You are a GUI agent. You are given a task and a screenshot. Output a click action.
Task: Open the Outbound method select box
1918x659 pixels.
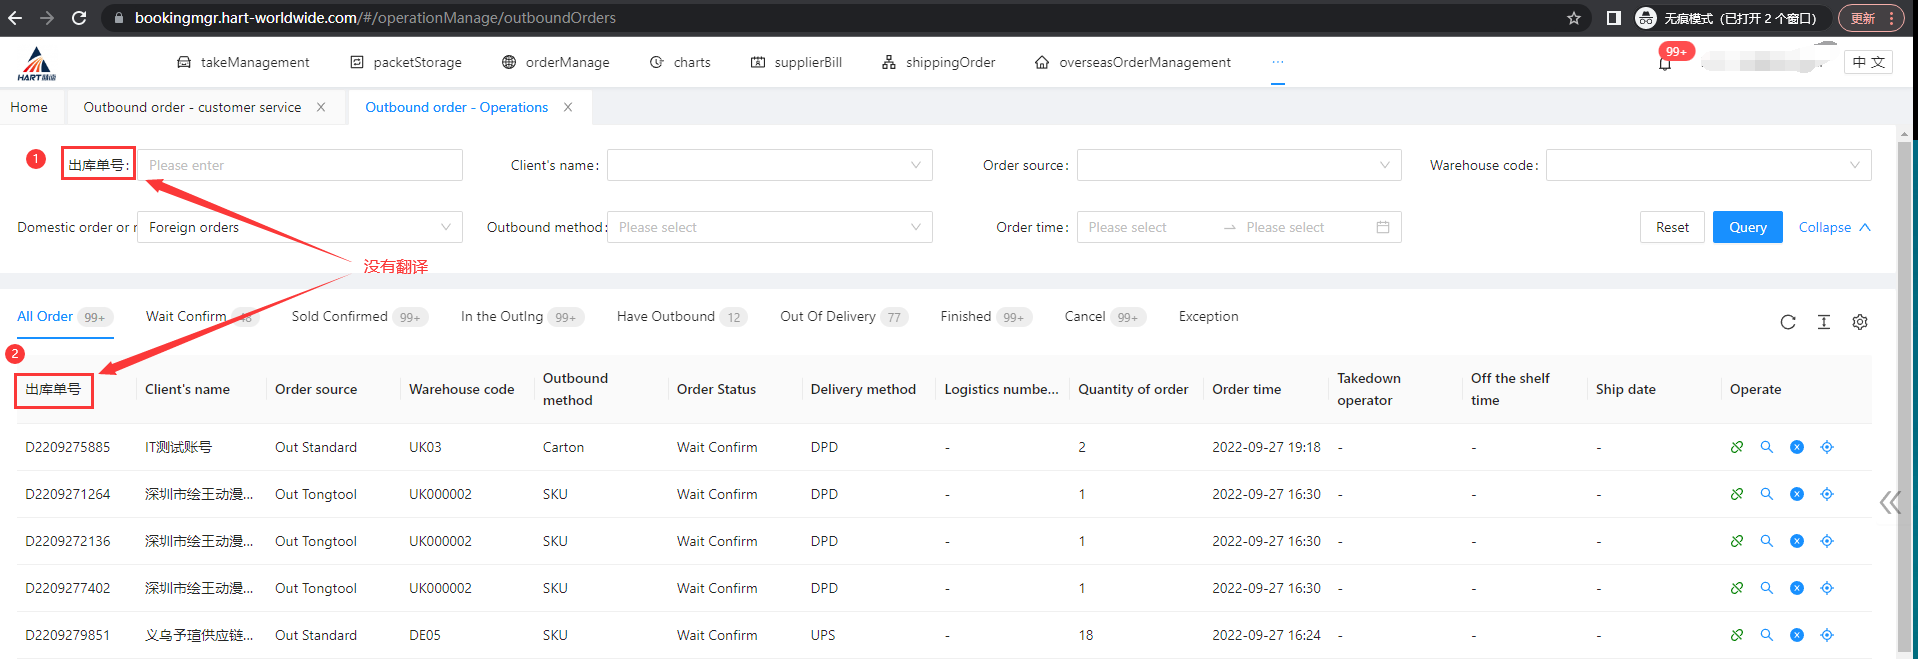click(769, 227)
